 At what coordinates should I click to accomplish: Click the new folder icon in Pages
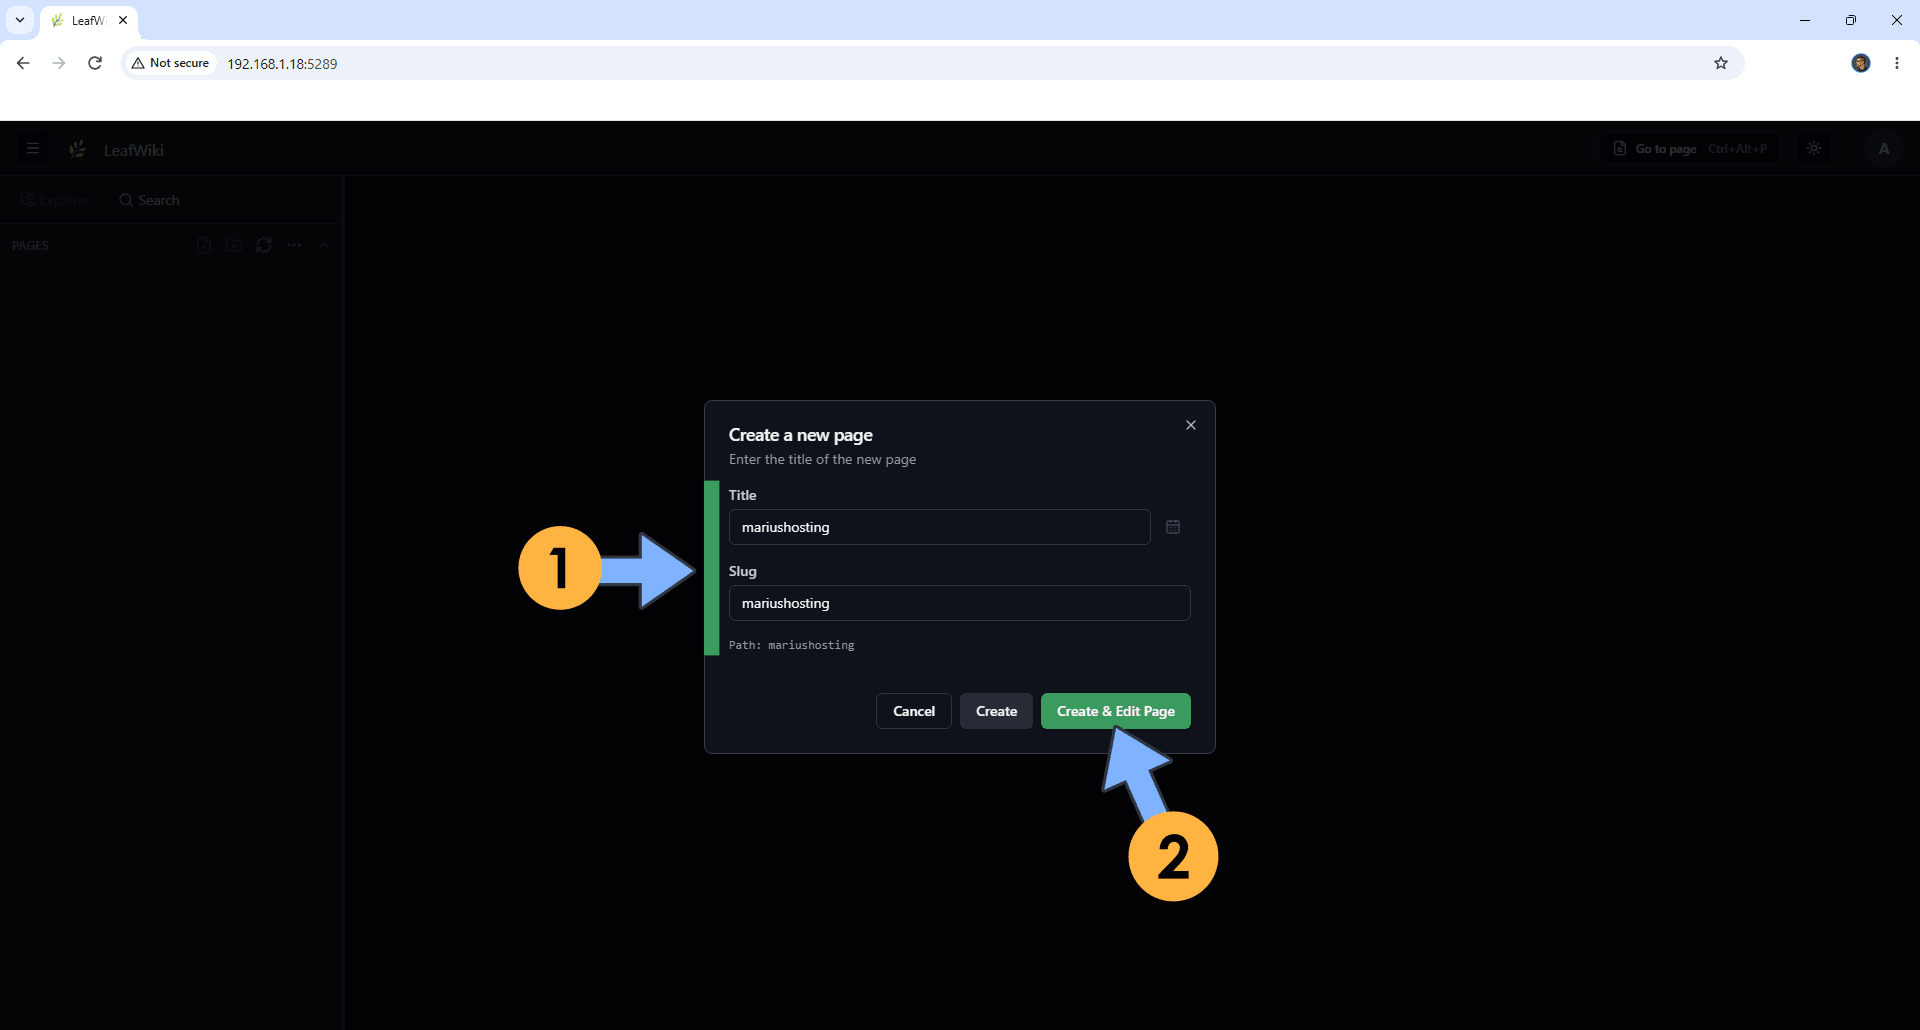(x=234, y=245)
